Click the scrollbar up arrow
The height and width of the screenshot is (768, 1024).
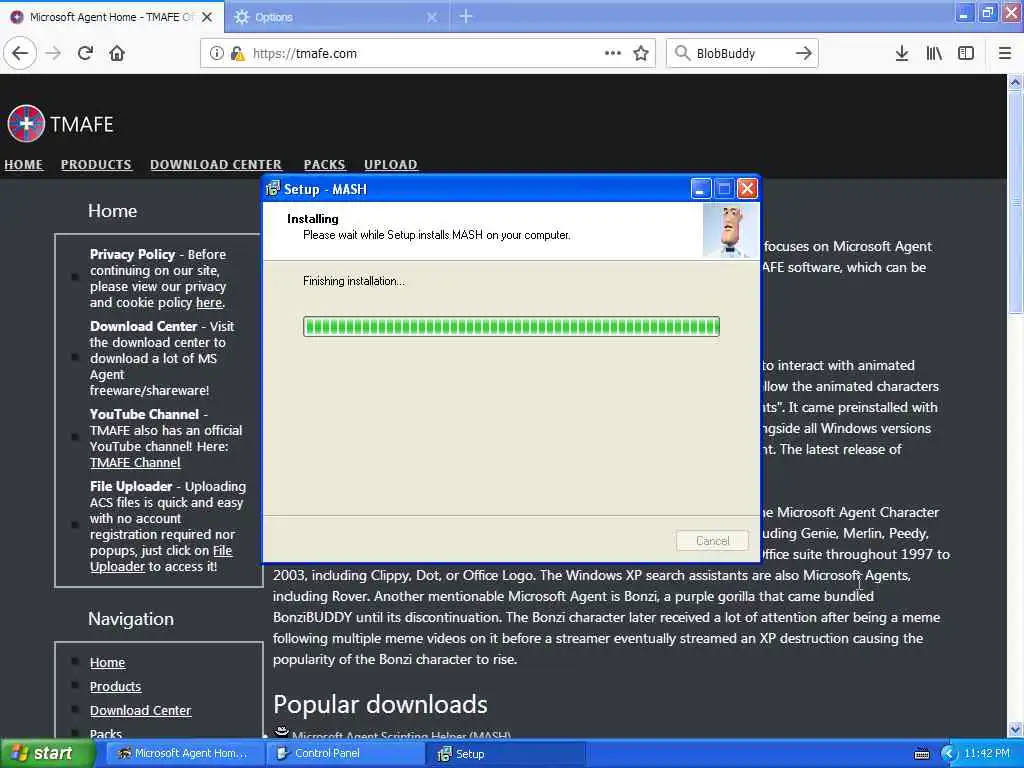point(1015,82)
